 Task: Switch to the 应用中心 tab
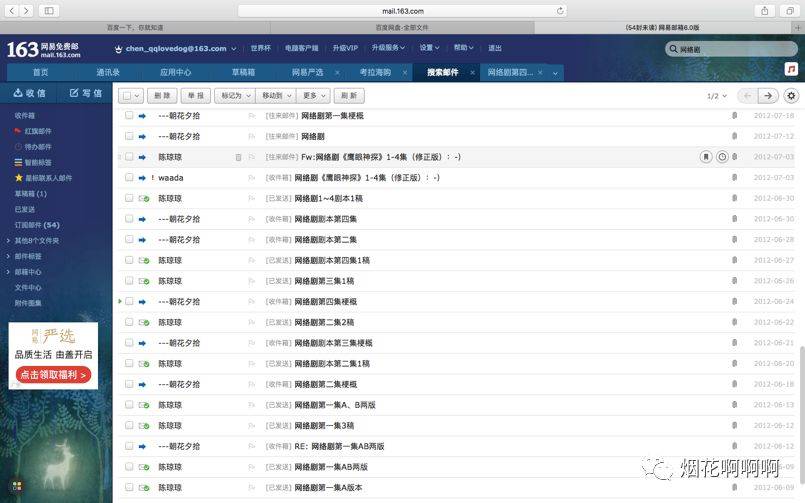(x=175, y=72)
